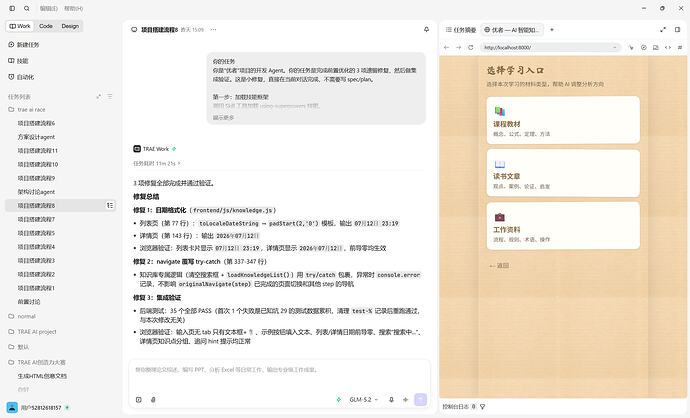The height and width of the screenshot is (418, 690).
Task: Open the GLM-5.2 model dropdown
Action: tap(363, 400)
